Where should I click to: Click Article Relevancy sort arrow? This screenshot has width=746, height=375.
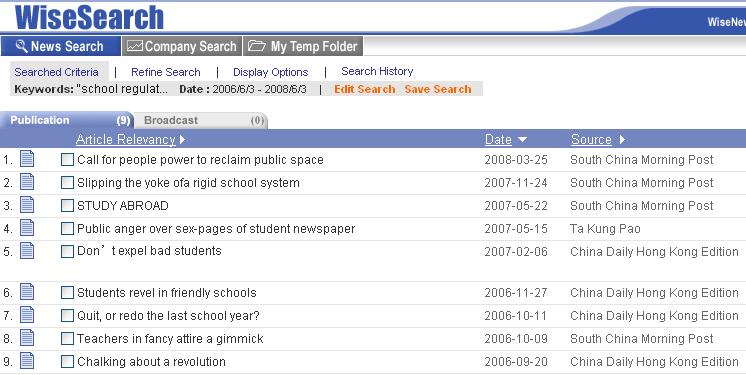(x=183, y=139)
